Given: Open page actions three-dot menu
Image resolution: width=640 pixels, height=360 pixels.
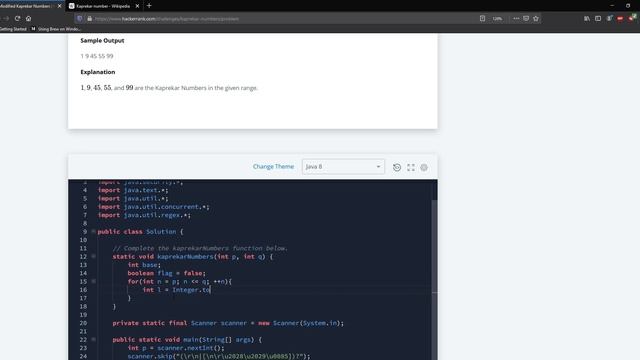Looking at the screenshot, I should pyautogui.click(x=516, y=18).
